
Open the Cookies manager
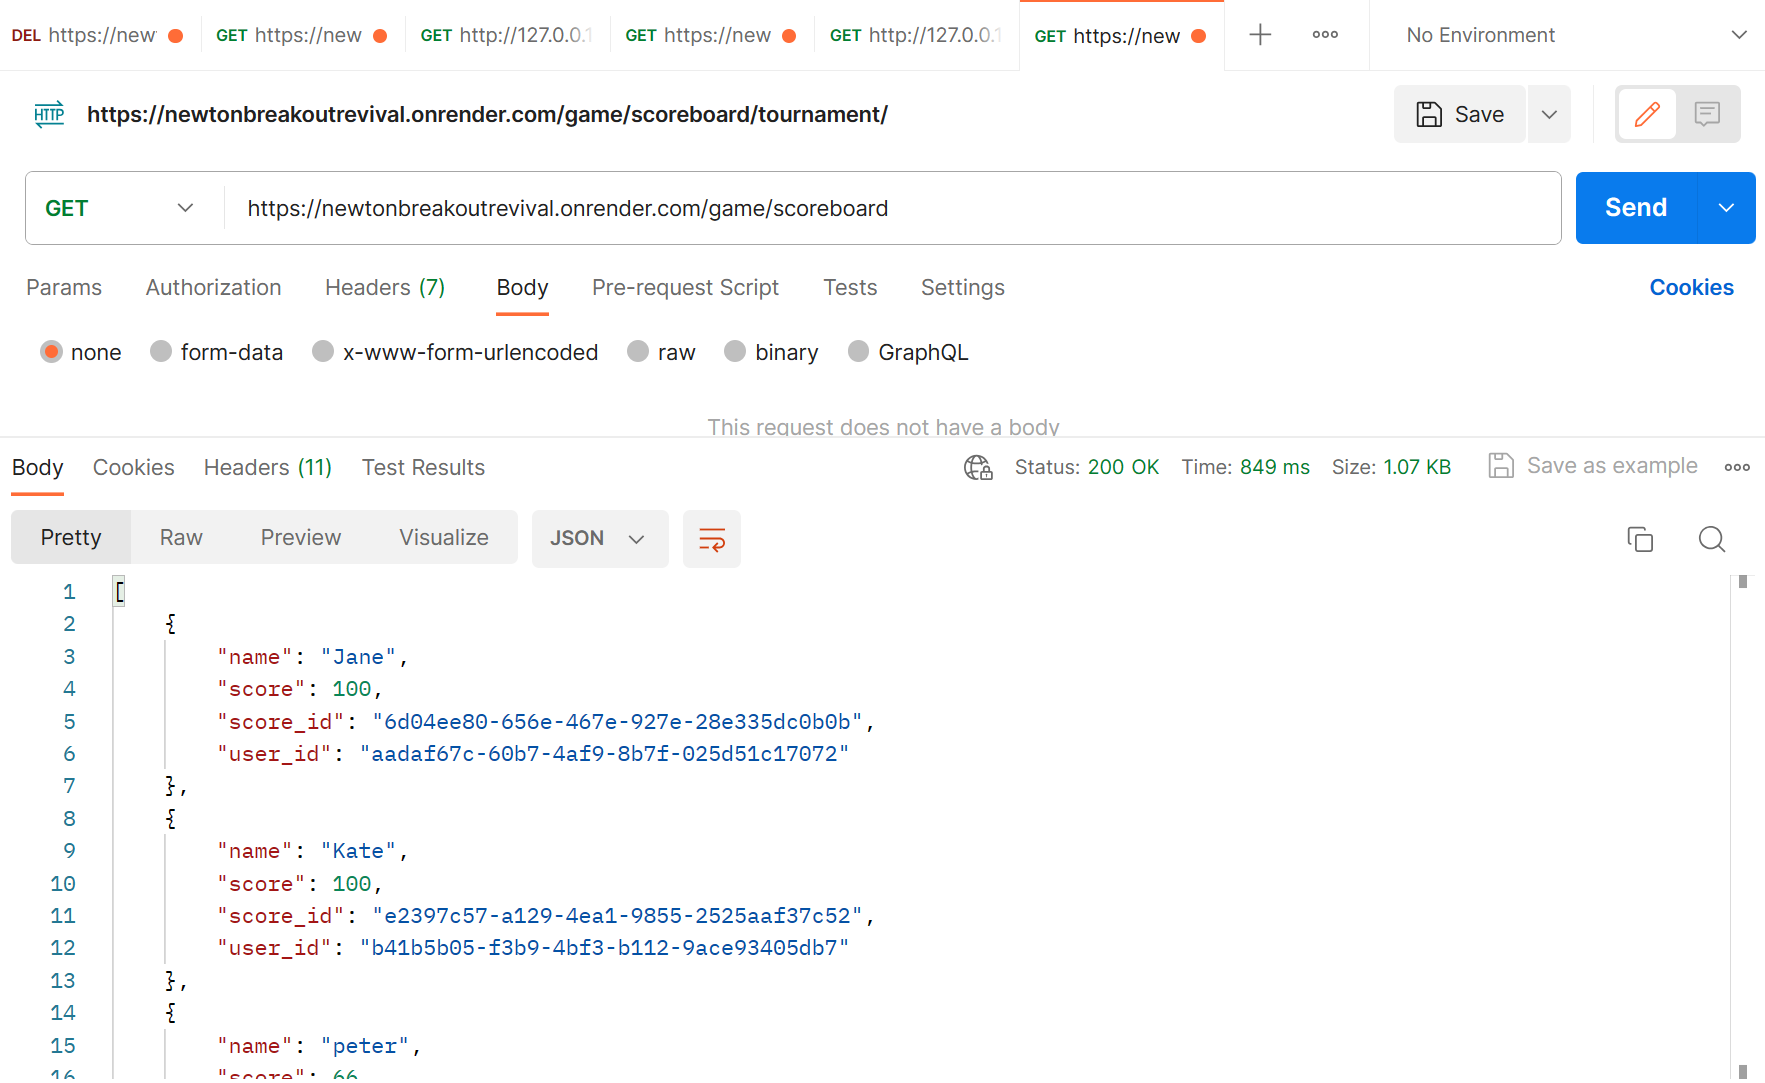click(x=1691, y=288)
